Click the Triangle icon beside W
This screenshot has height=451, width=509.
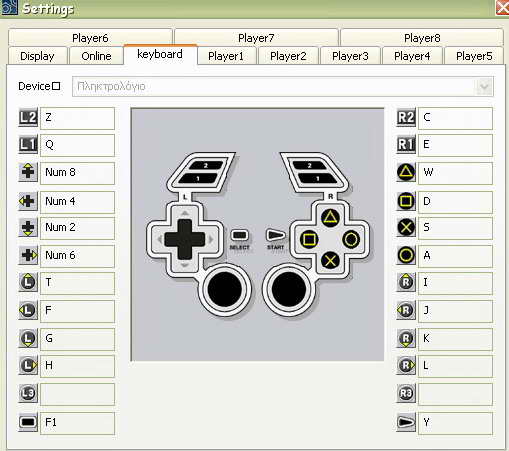tap(406, 172)
